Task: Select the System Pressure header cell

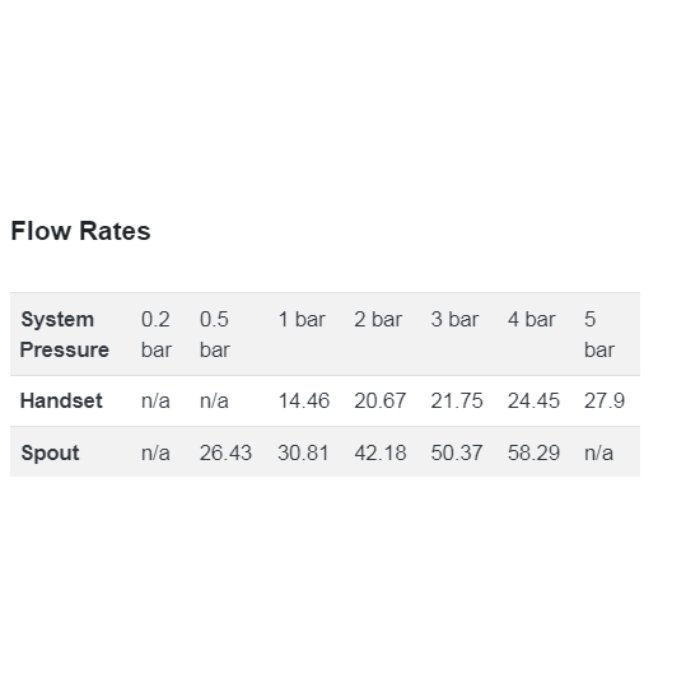Action: (65, 334)
